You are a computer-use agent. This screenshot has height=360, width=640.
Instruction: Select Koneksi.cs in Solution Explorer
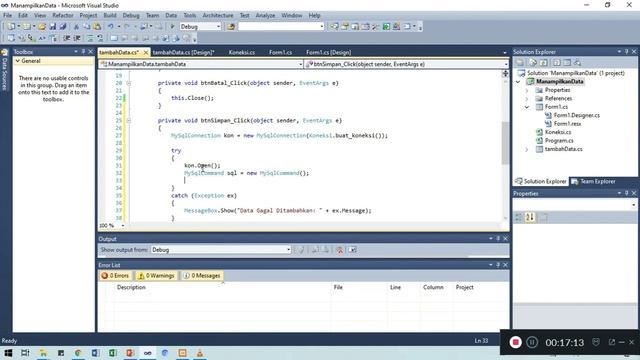[558, 132]
